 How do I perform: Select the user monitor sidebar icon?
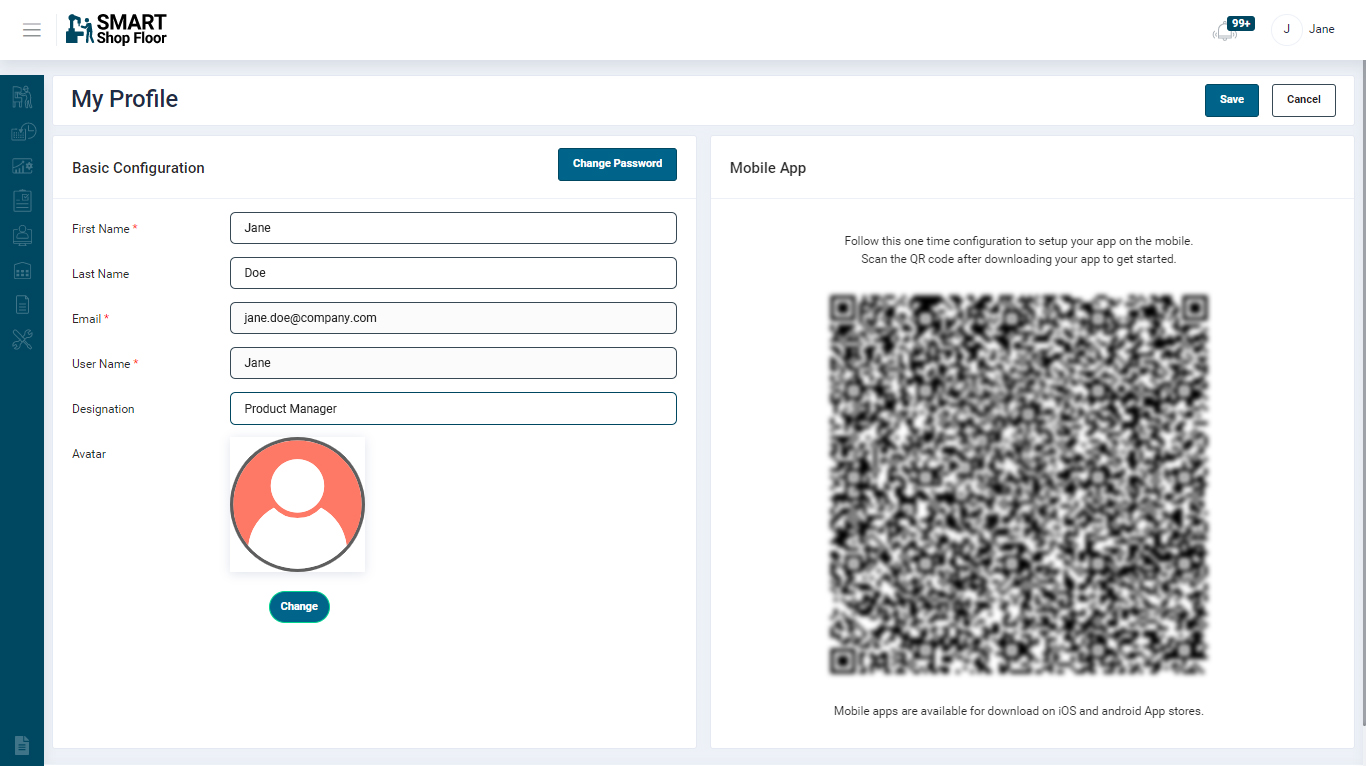coord(22,236)
